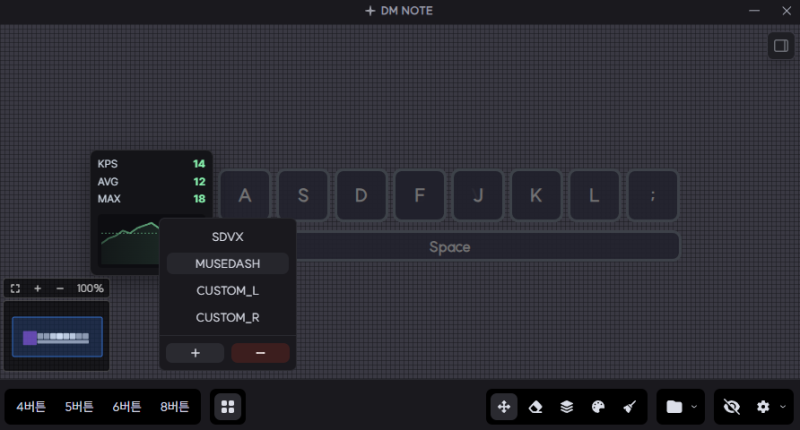The width and height of the screenshot is (800, 430).
Task: Open the layers tool
Action: [x=567, y=407]
